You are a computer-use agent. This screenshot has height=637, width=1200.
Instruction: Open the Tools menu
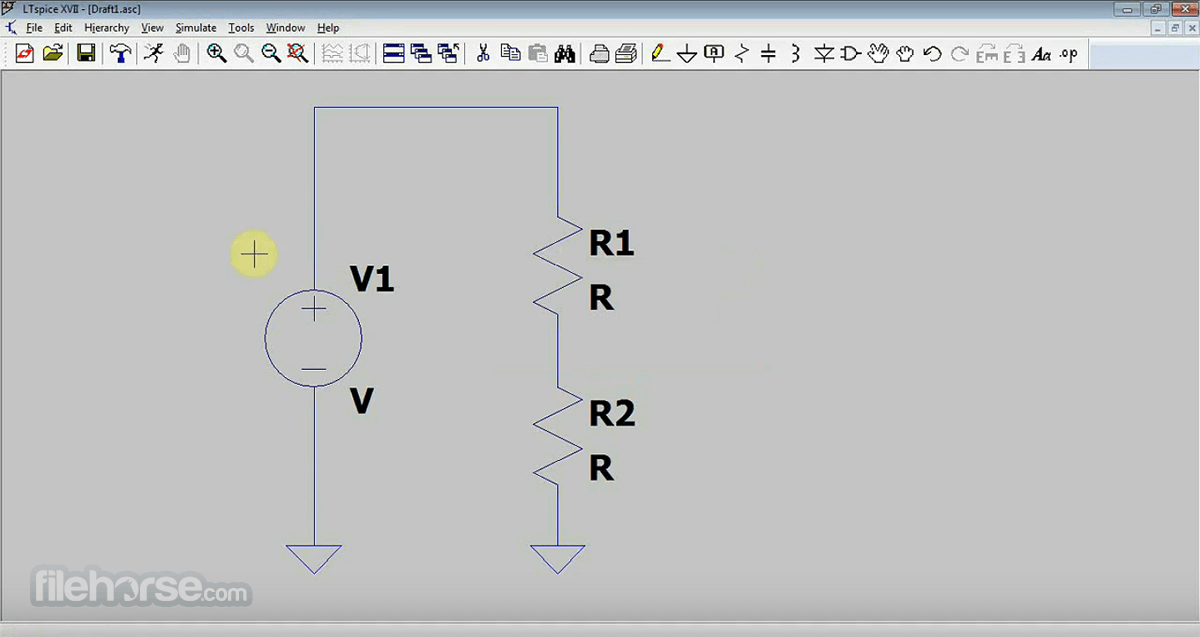pos(241,28)
